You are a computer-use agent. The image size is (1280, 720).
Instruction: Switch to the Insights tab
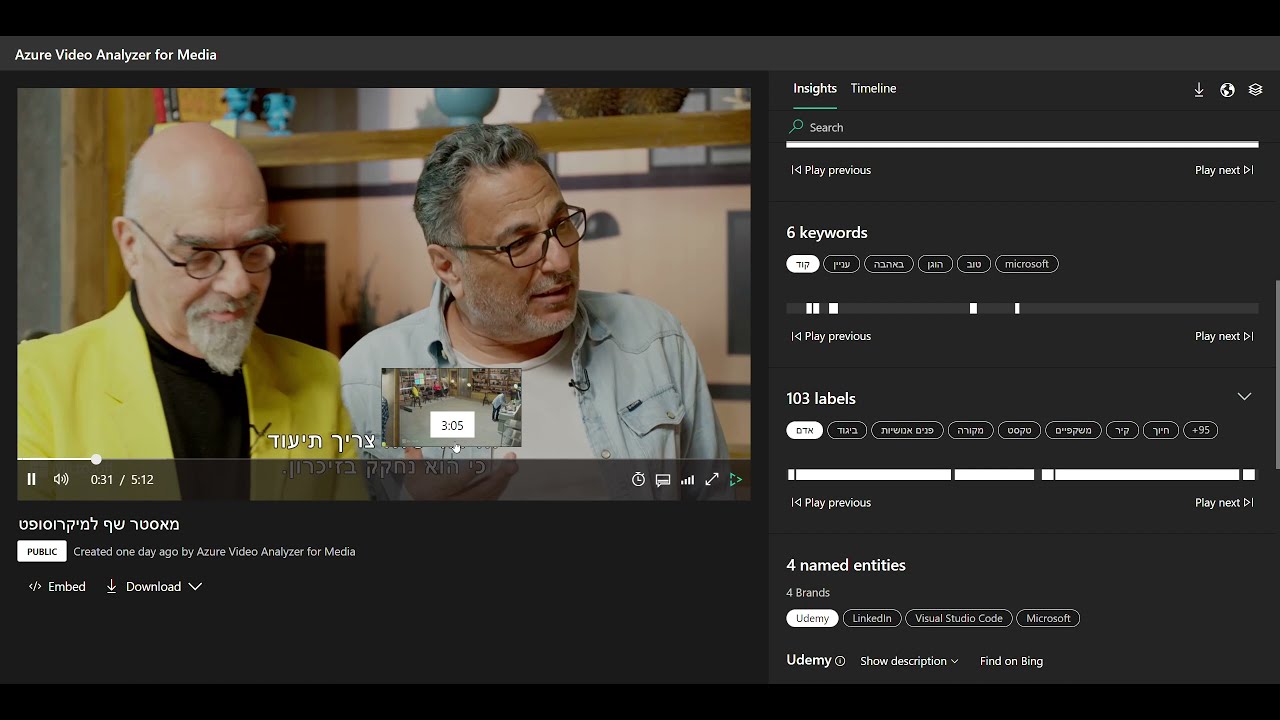[815, 88]
